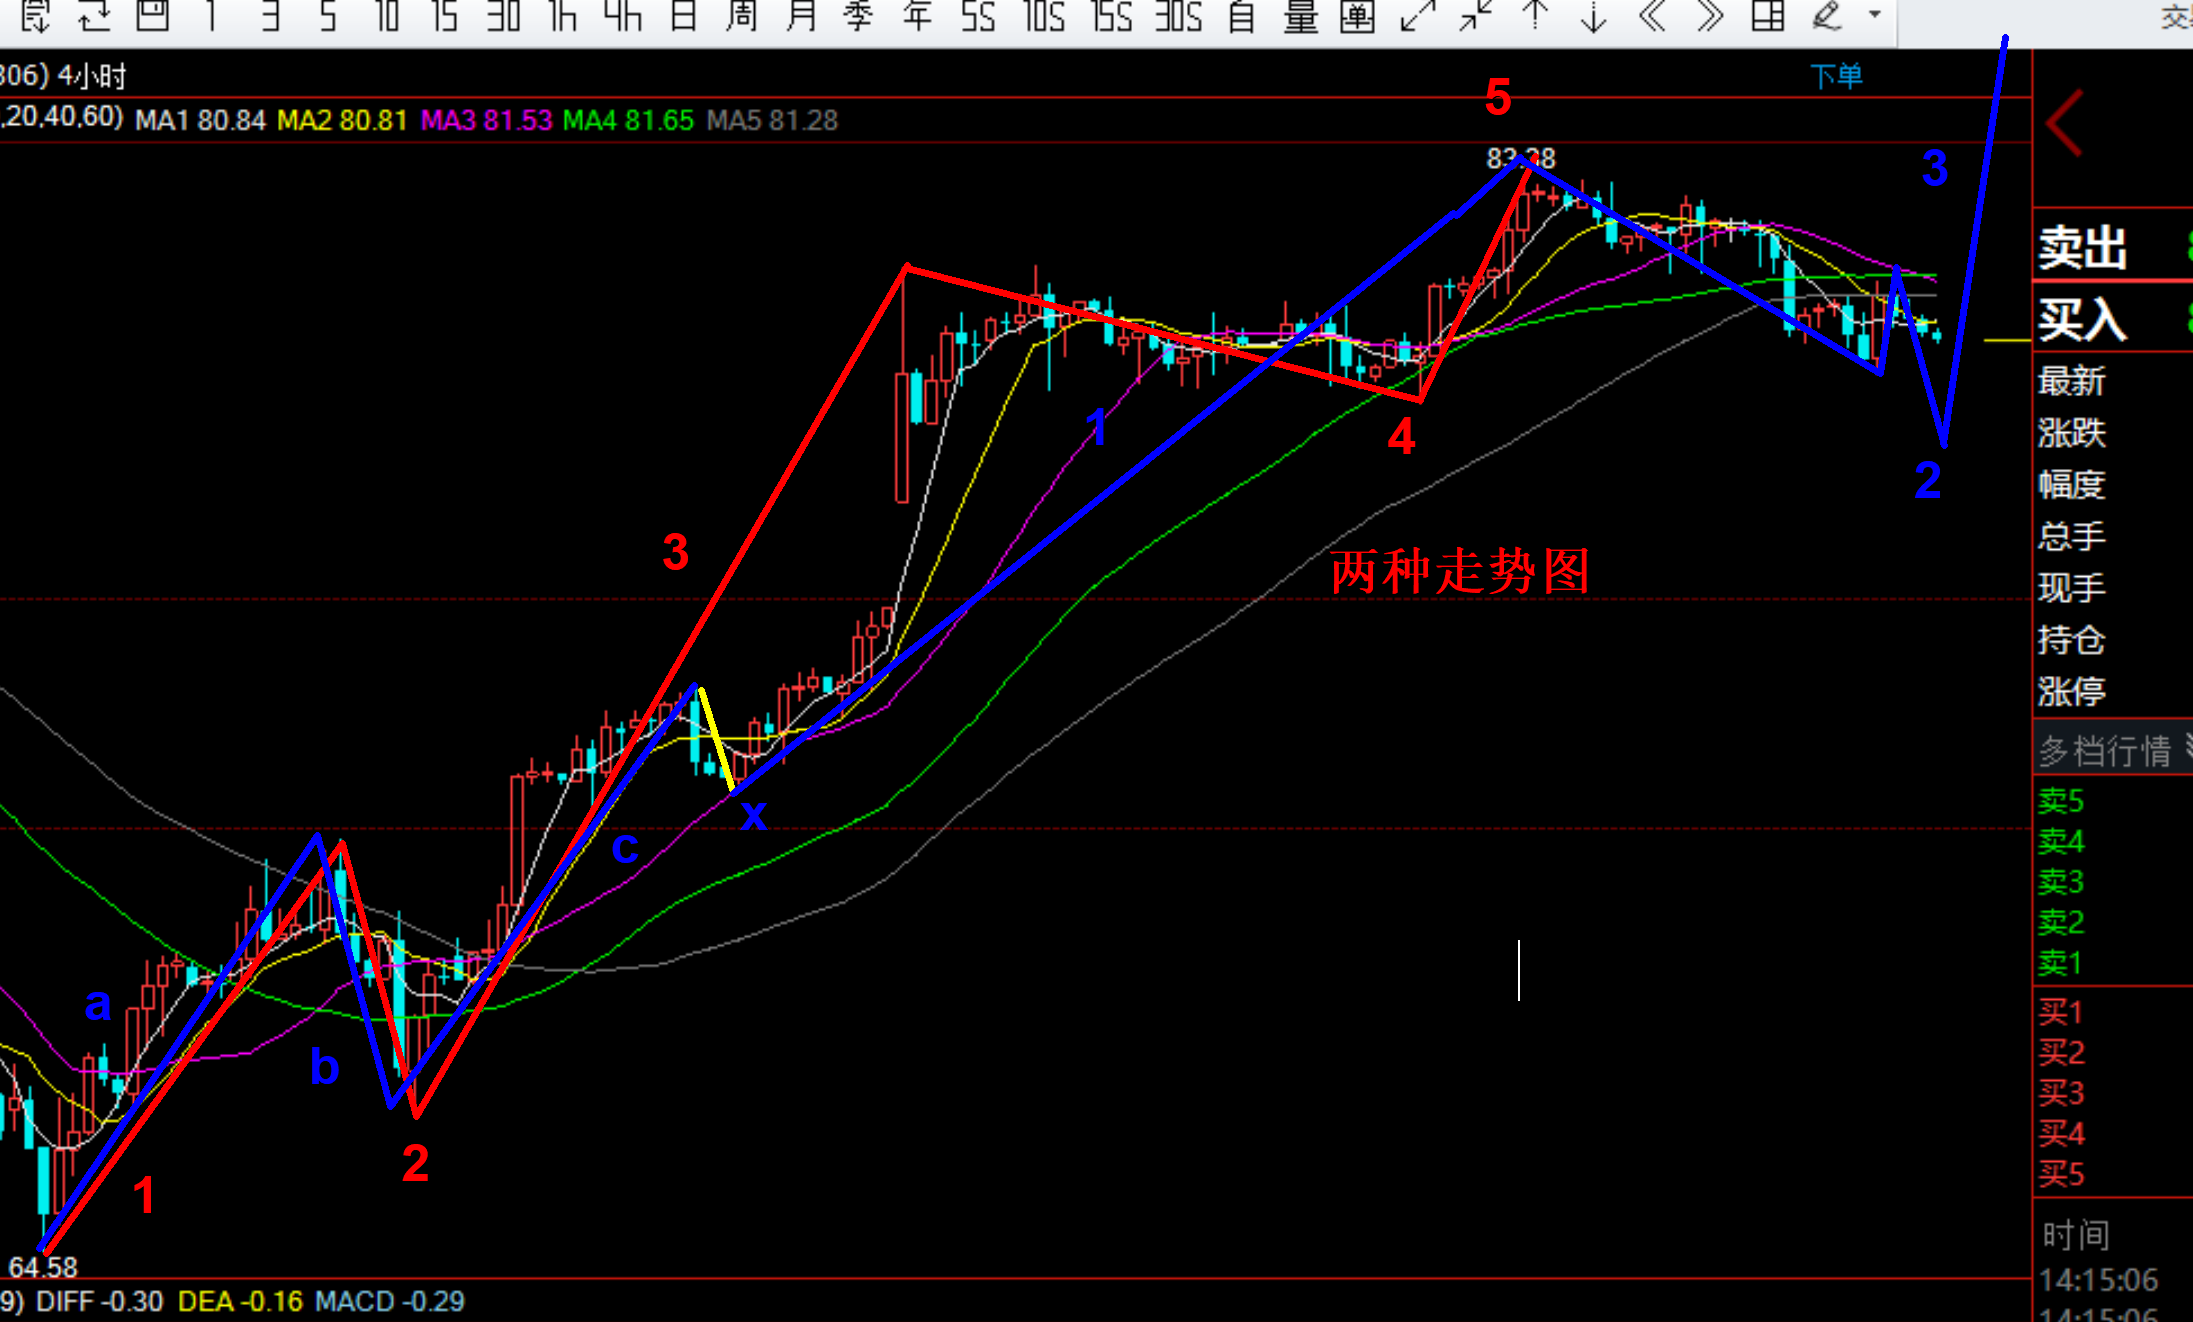
Task: Switch to monthly (月) chart period
Action: pyautogui.click(x=801, y=16)
